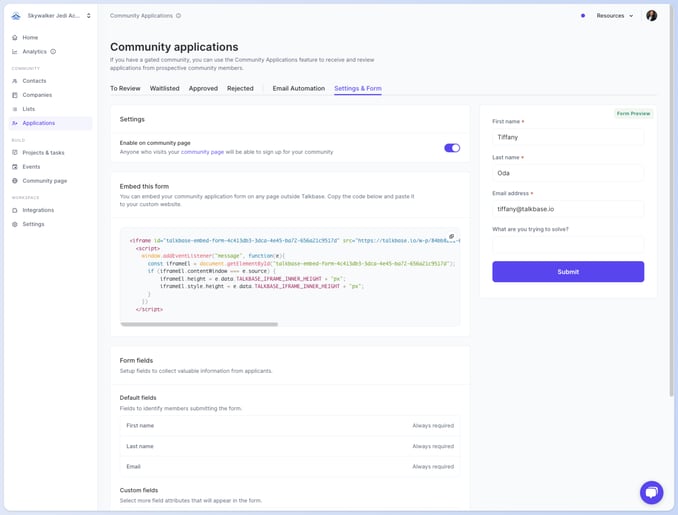Toggle Enable on community page switch
This screenshot has width=678, height=515.
pos(452,148)
